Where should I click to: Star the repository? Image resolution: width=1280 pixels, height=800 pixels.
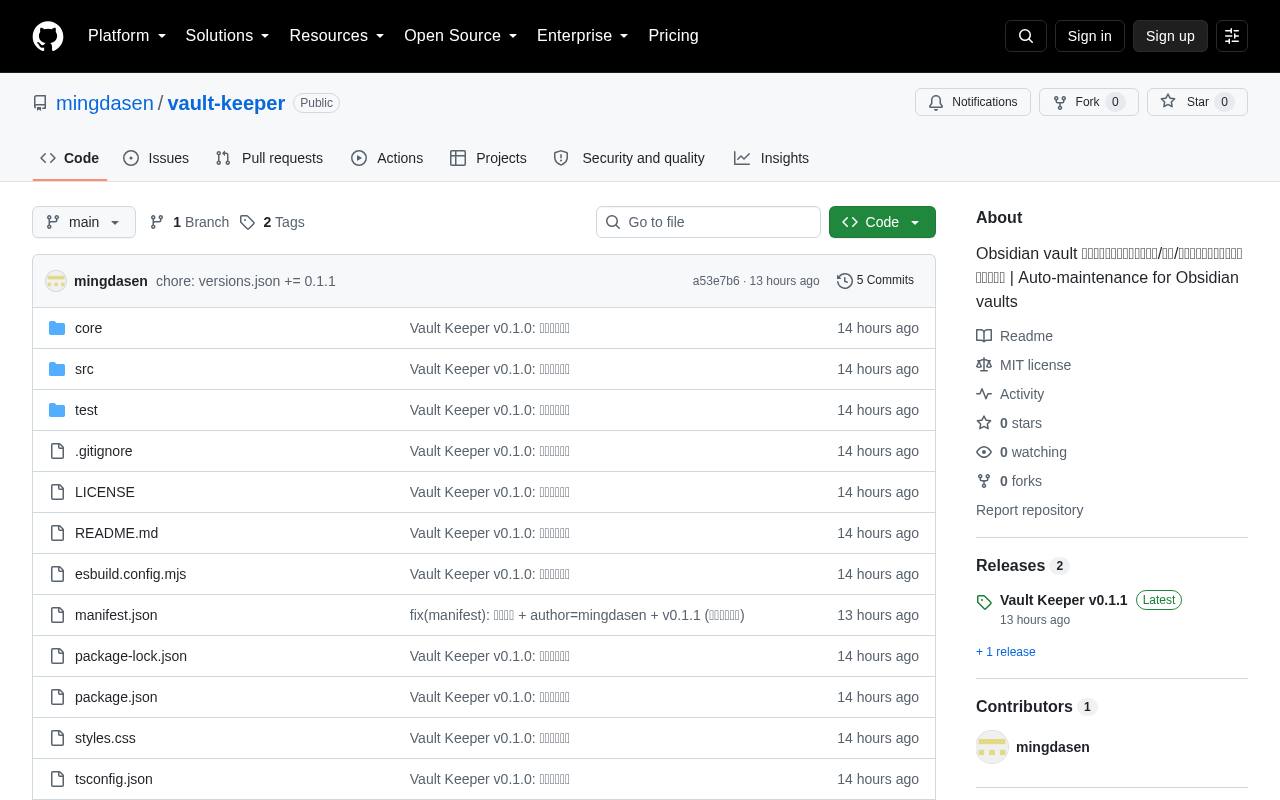pyautogui.click(x=1197, y=102)
